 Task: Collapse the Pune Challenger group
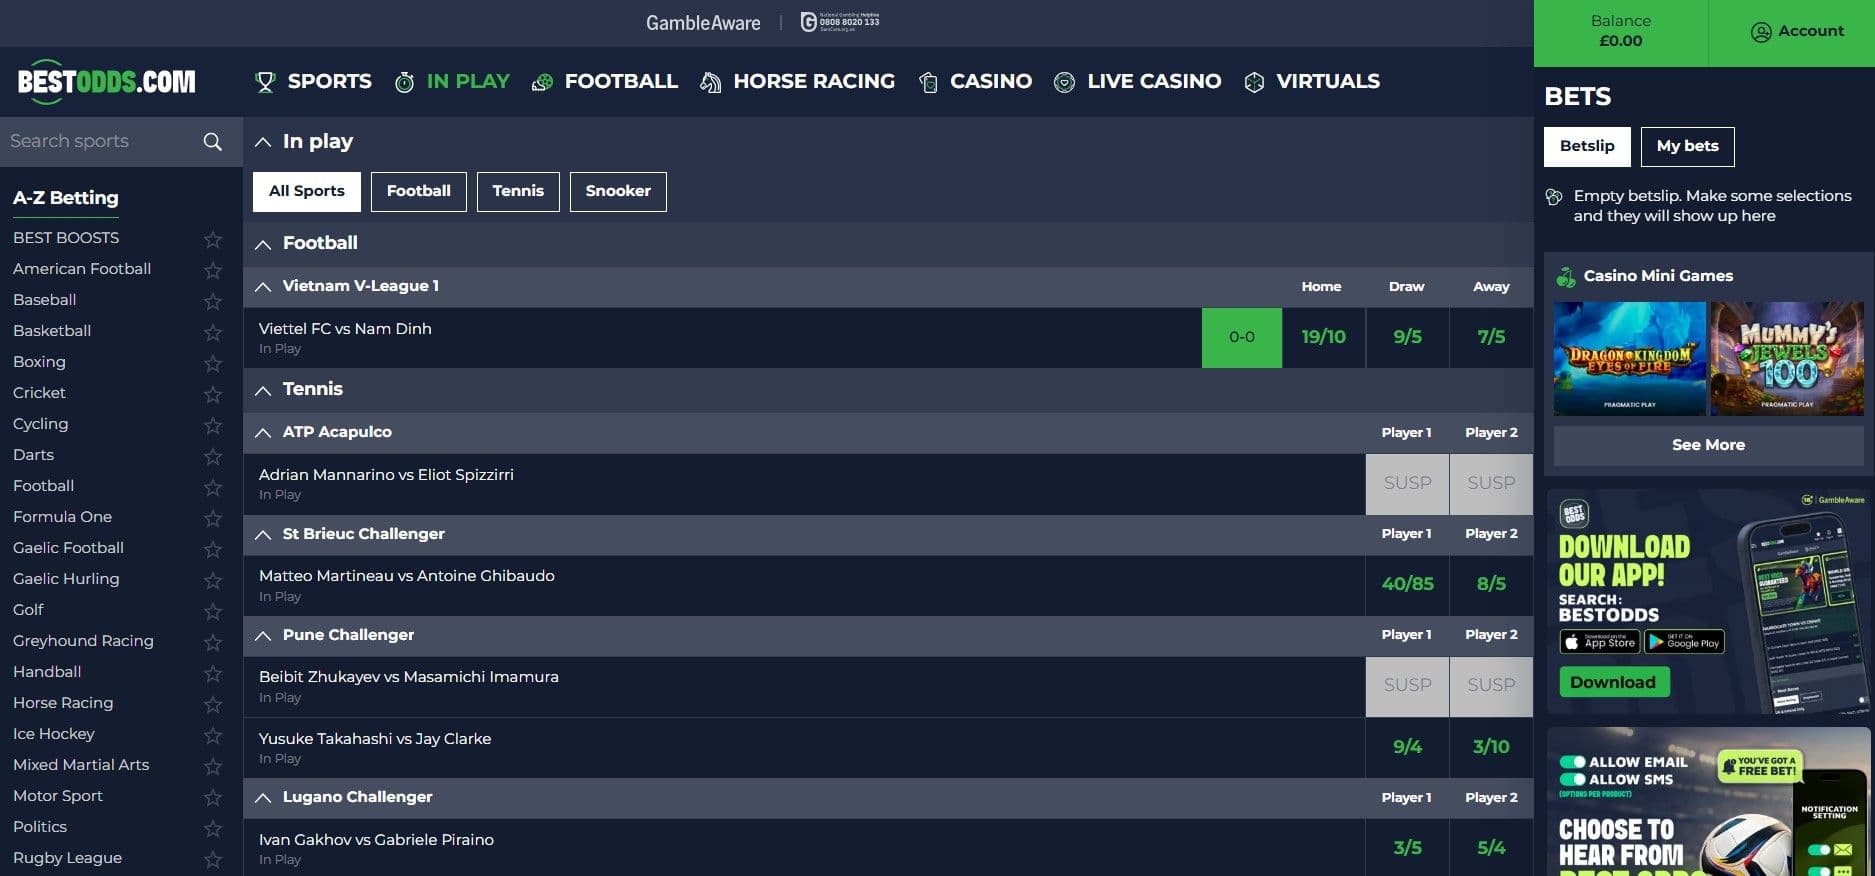point(263,636)
